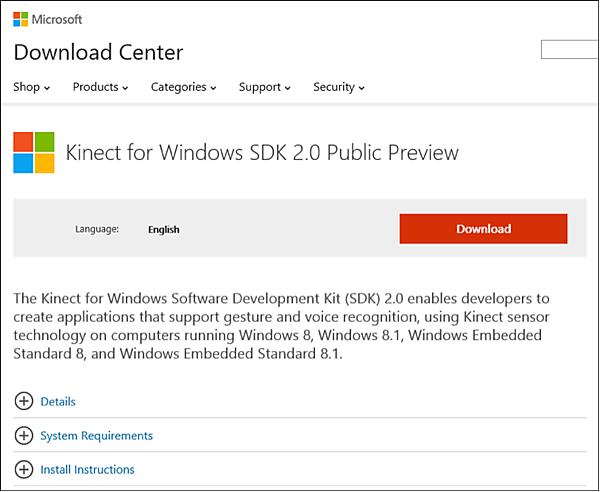
Task: Click the search input box
Action: coord(568,49)
